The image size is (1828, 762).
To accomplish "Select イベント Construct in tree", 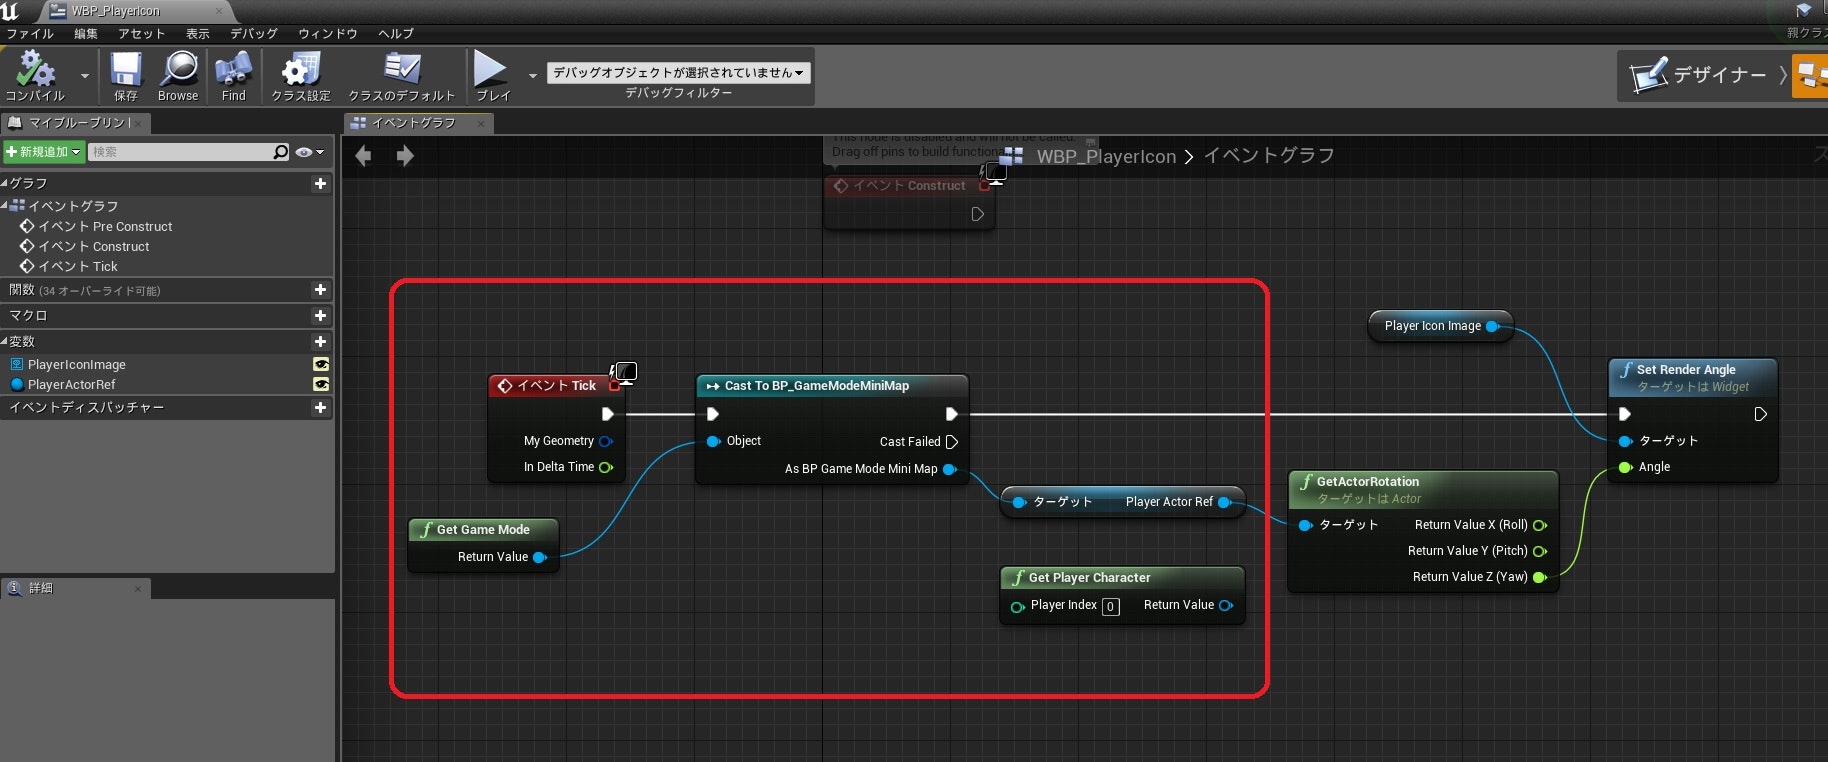I will coord(85,247).
